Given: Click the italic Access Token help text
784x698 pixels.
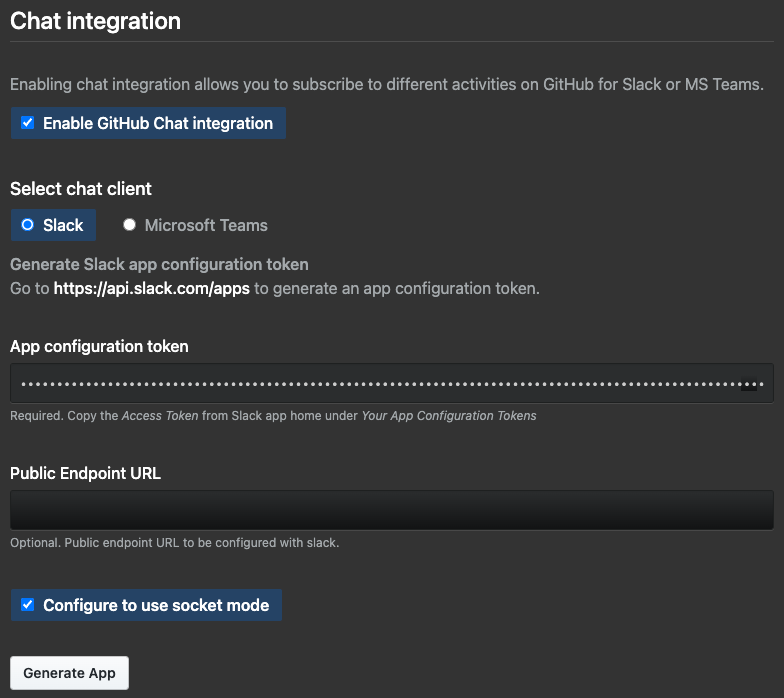Looking at the screenshot, I should [x=160, y=415].
